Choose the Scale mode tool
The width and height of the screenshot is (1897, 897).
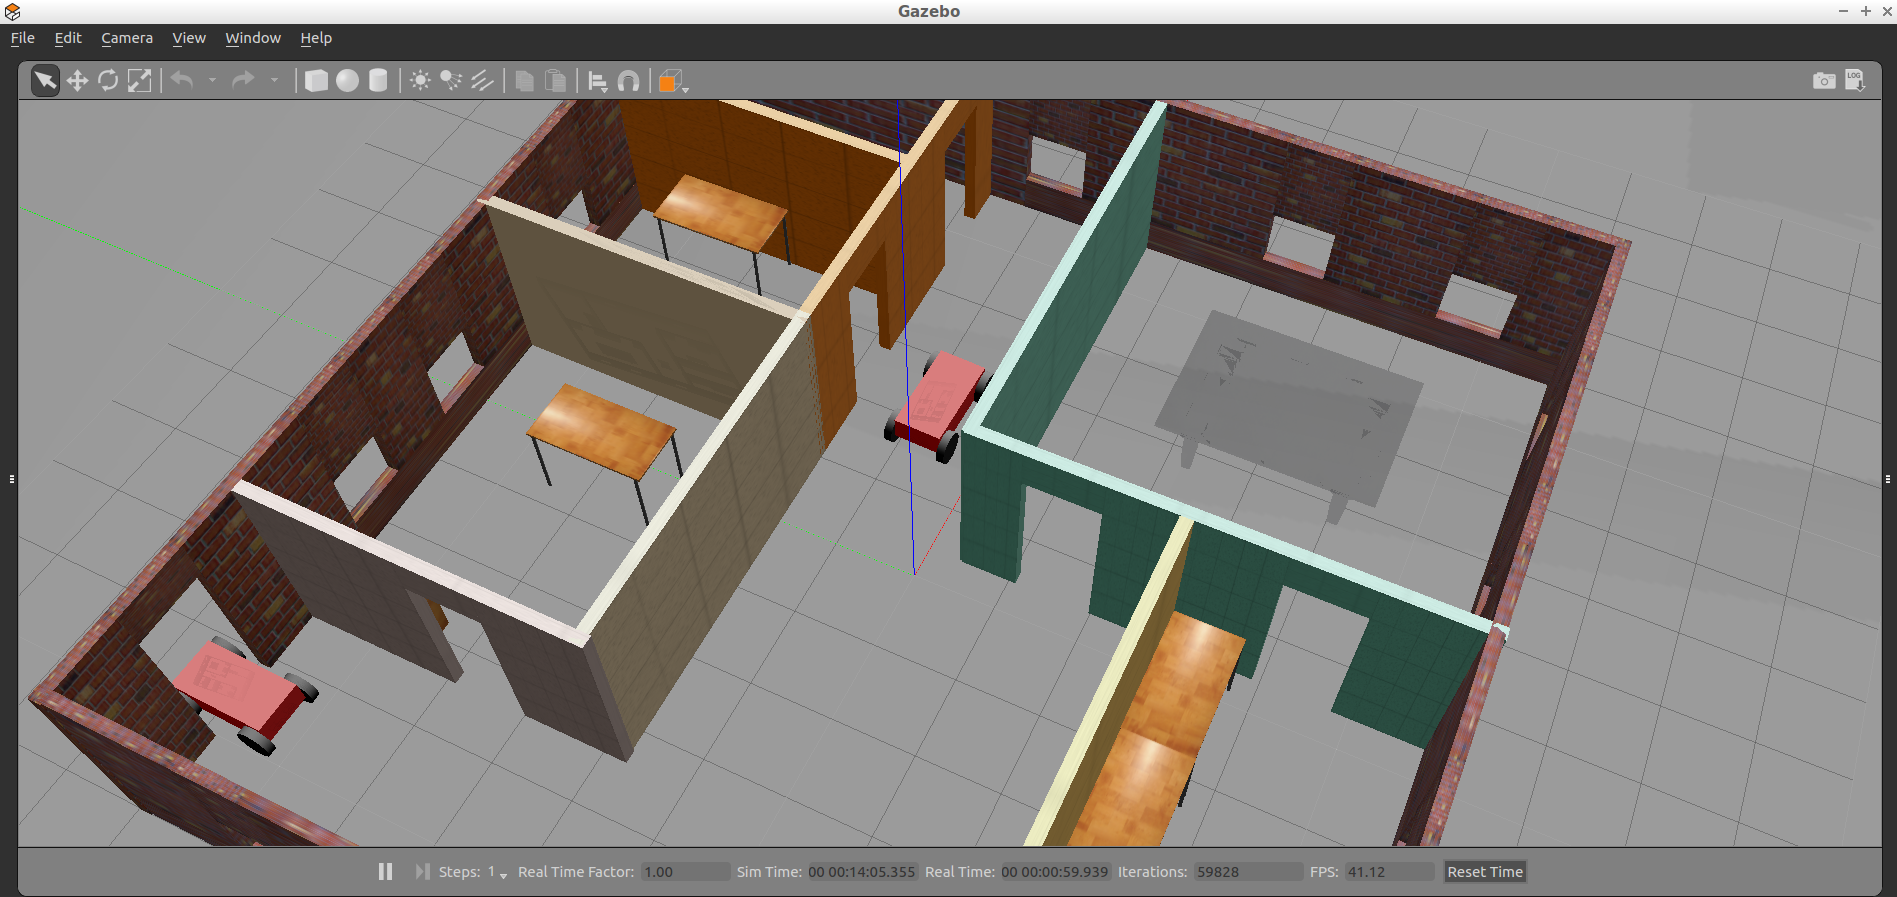(140, 81)
